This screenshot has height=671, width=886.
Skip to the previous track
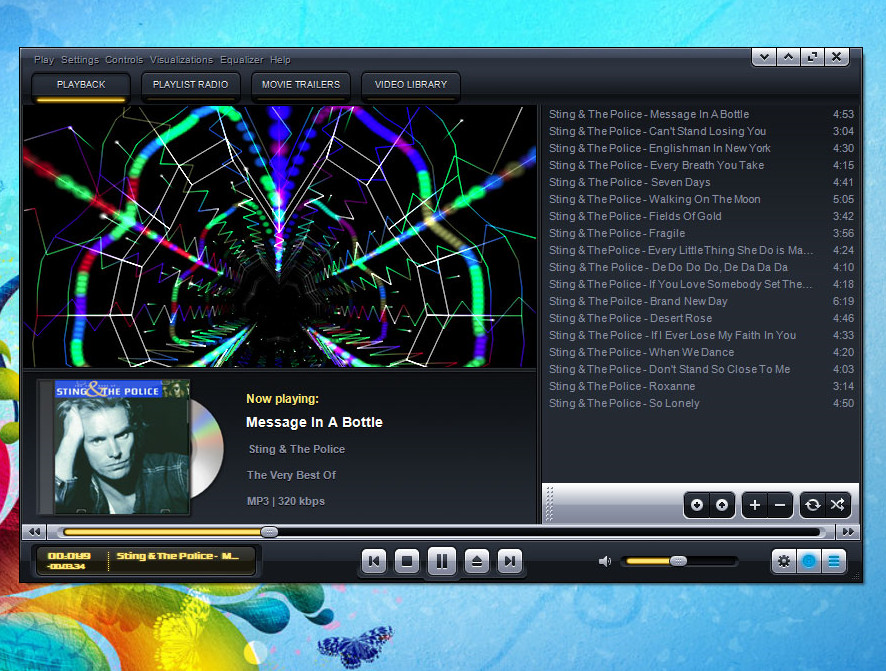(373, 561)
